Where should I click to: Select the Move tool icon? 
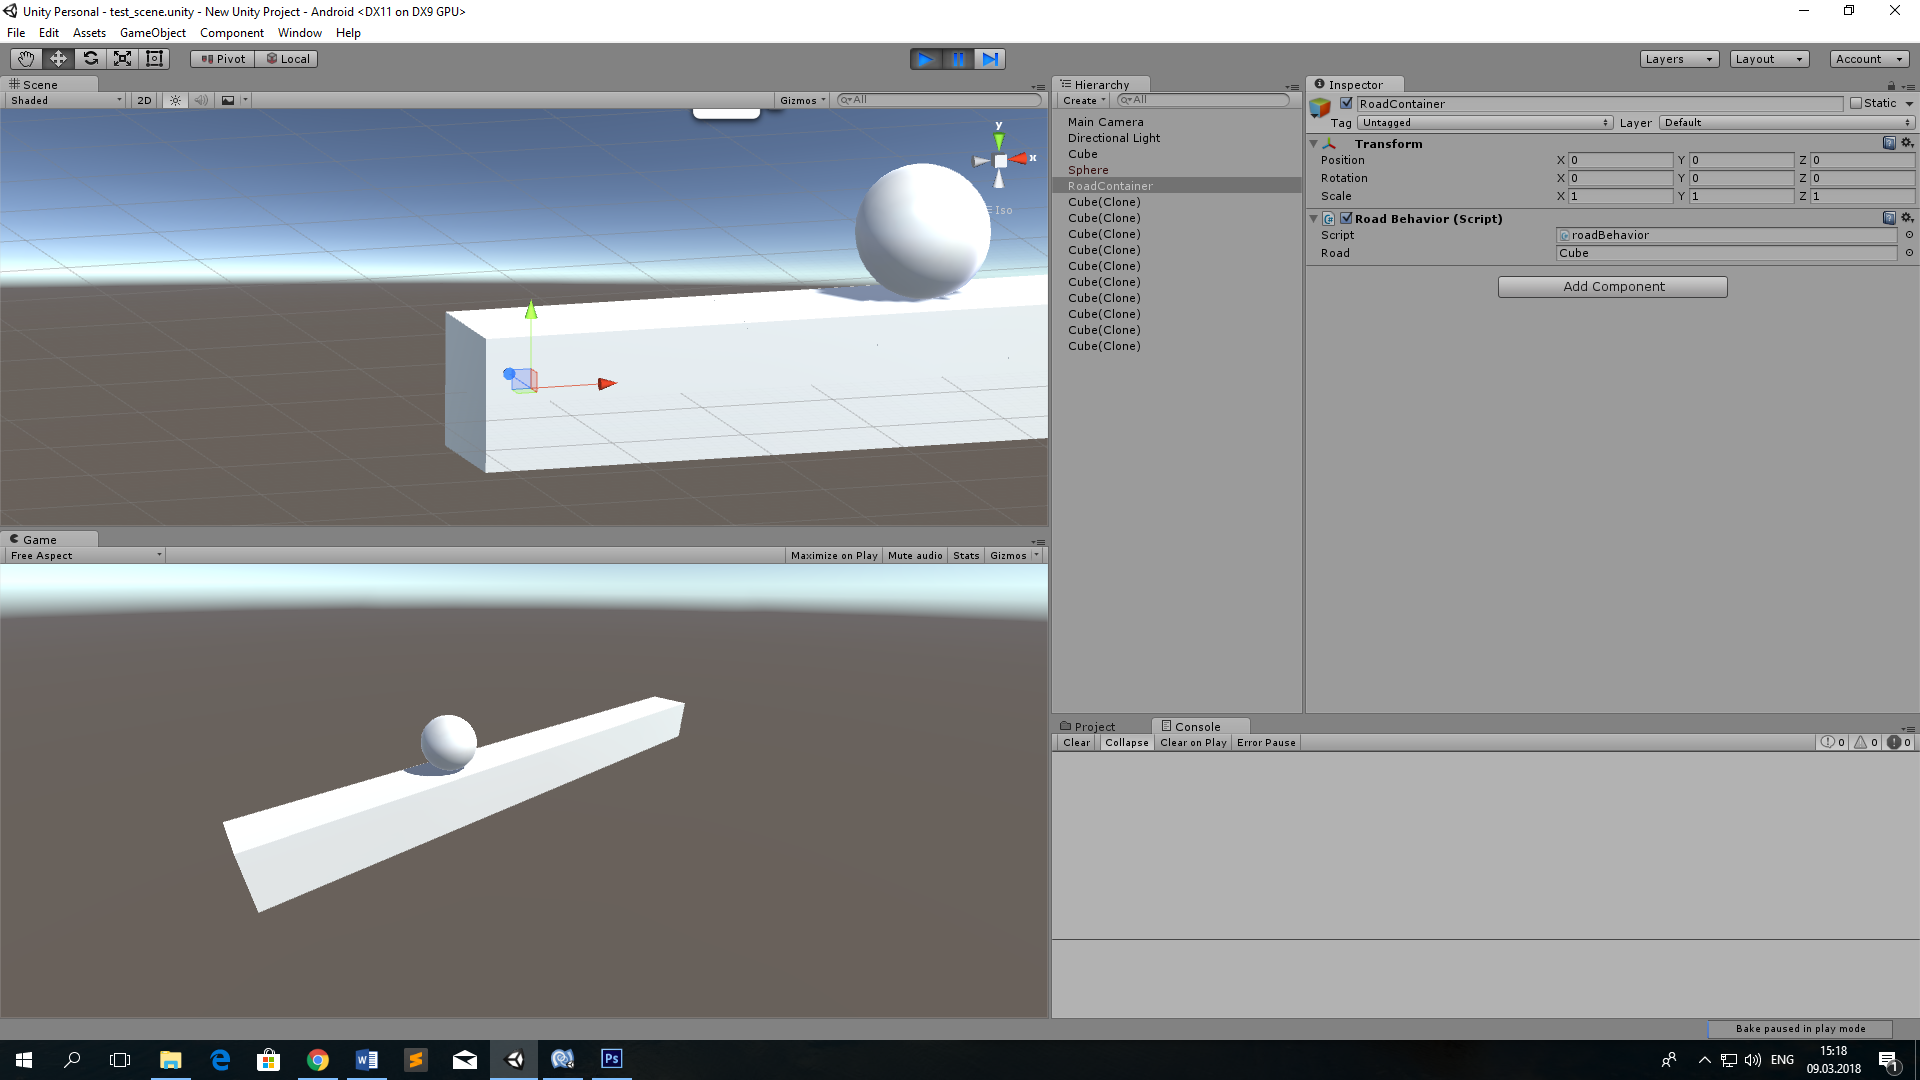[57, 58]
